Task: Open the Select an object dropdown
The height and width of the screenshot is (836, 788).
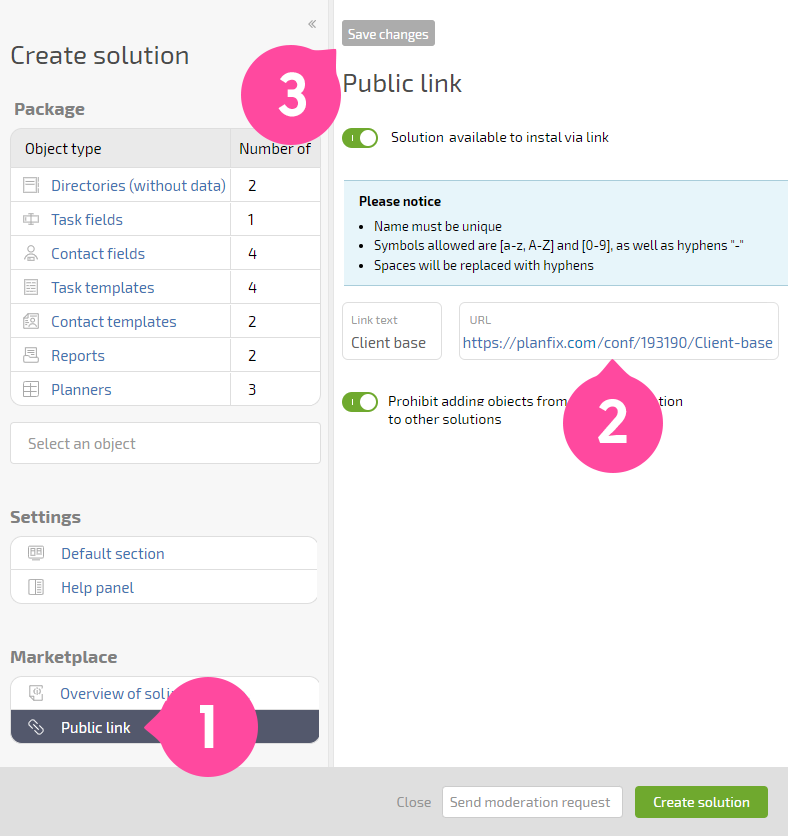Action: 165,443
